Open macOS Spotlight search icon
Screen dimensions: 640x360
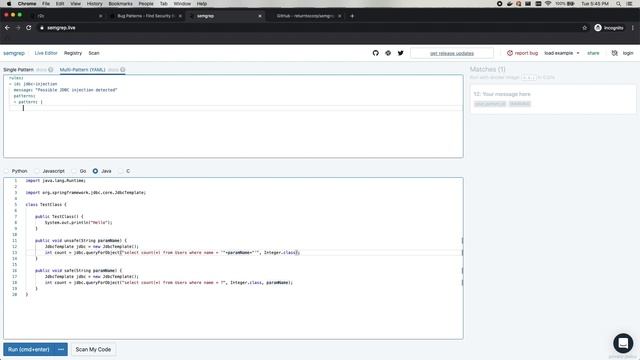pos(619,4)
